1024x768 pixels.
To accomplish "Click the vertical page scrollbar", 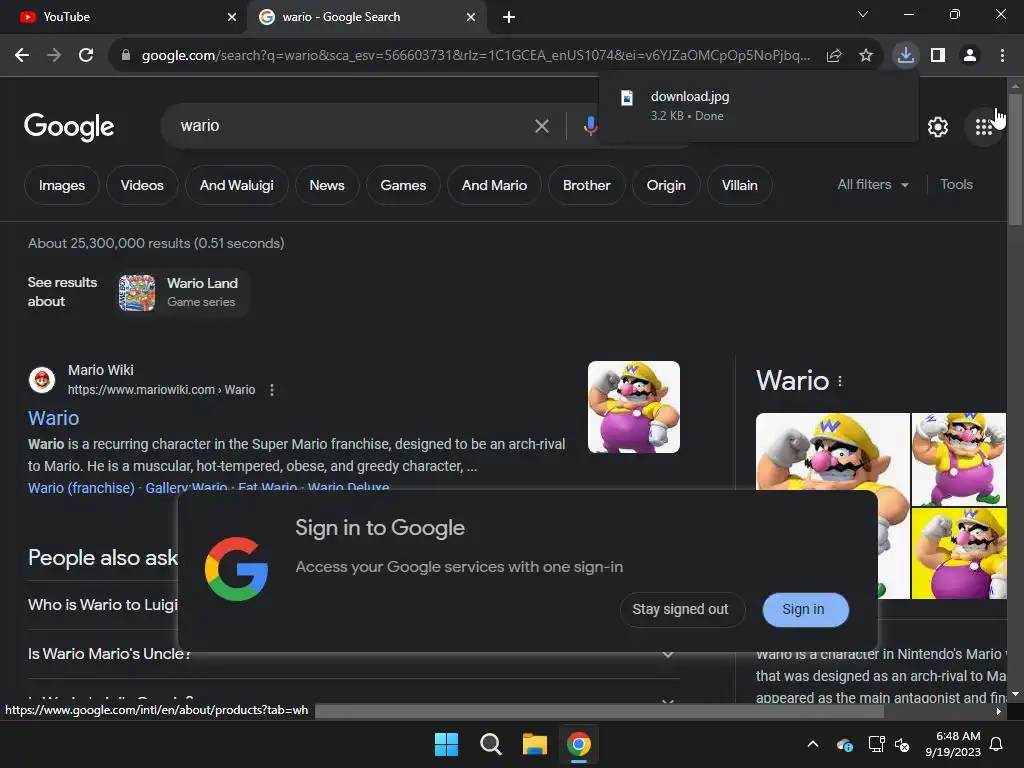I will pos(1015,160).
